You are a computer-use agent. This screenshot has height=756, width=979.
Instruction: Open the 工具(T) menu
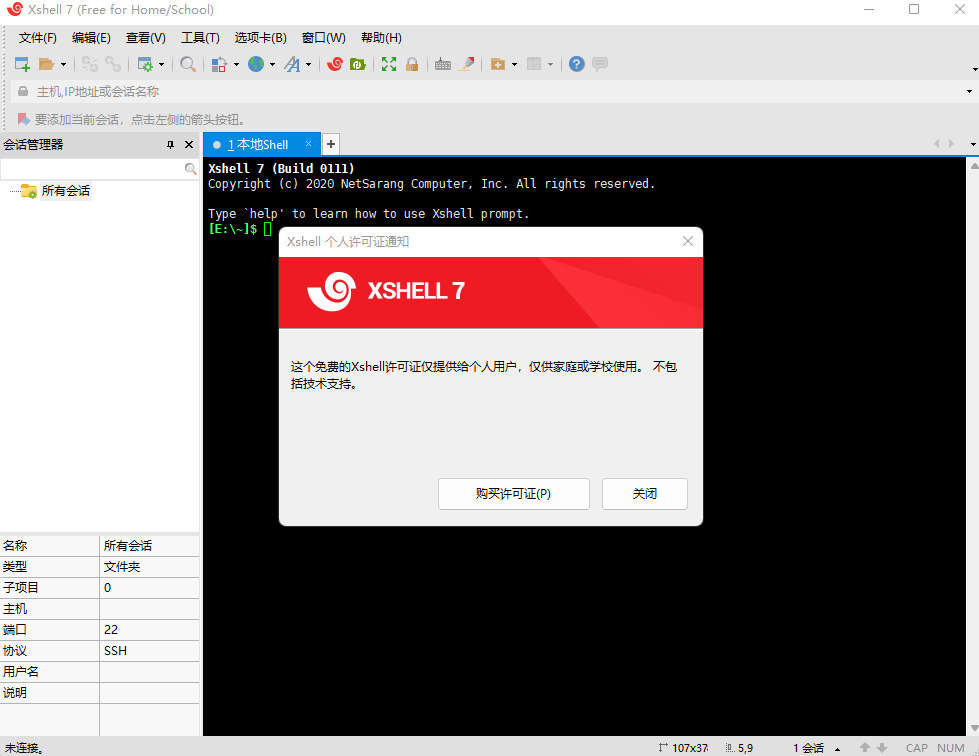click(x=199, y=37)
